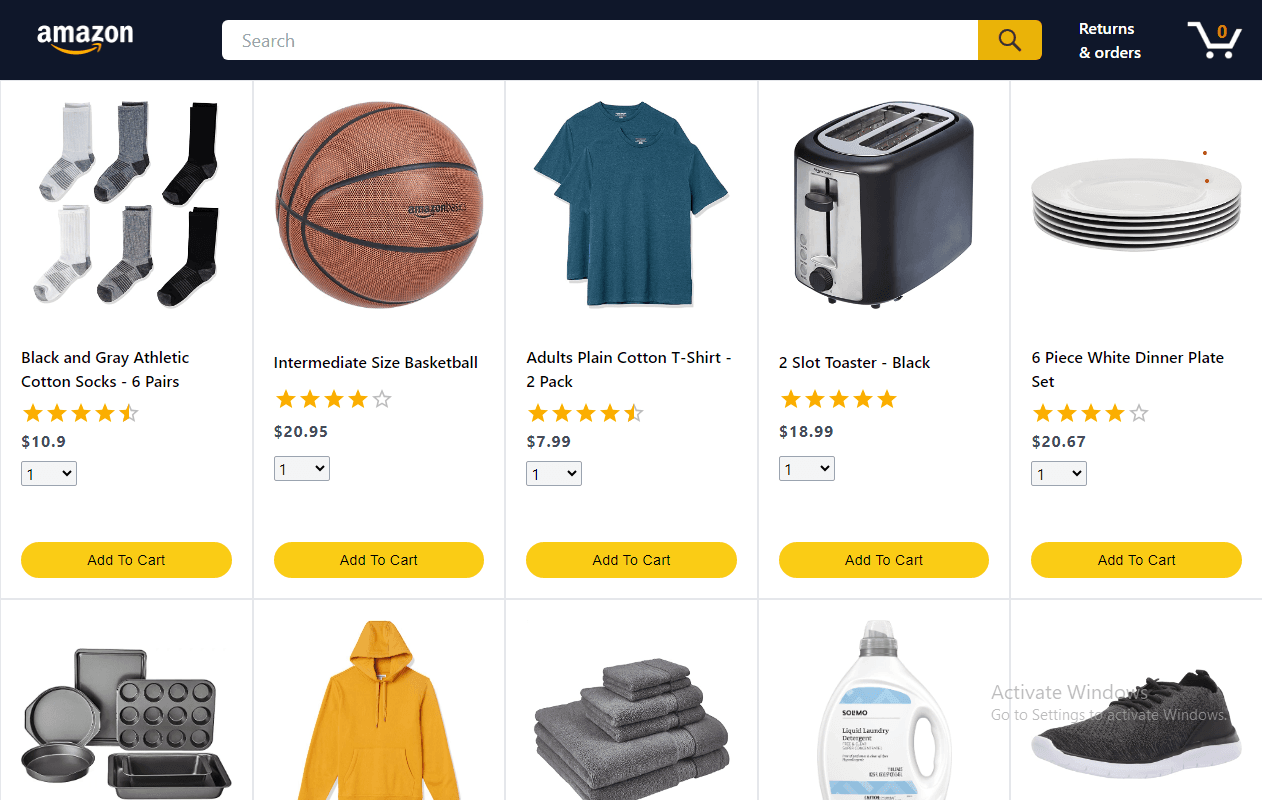The width and height of the screenshot is (1262, 800).
Task: Click the Dinner Plate Set star rating
Action: click(1090, 413)
